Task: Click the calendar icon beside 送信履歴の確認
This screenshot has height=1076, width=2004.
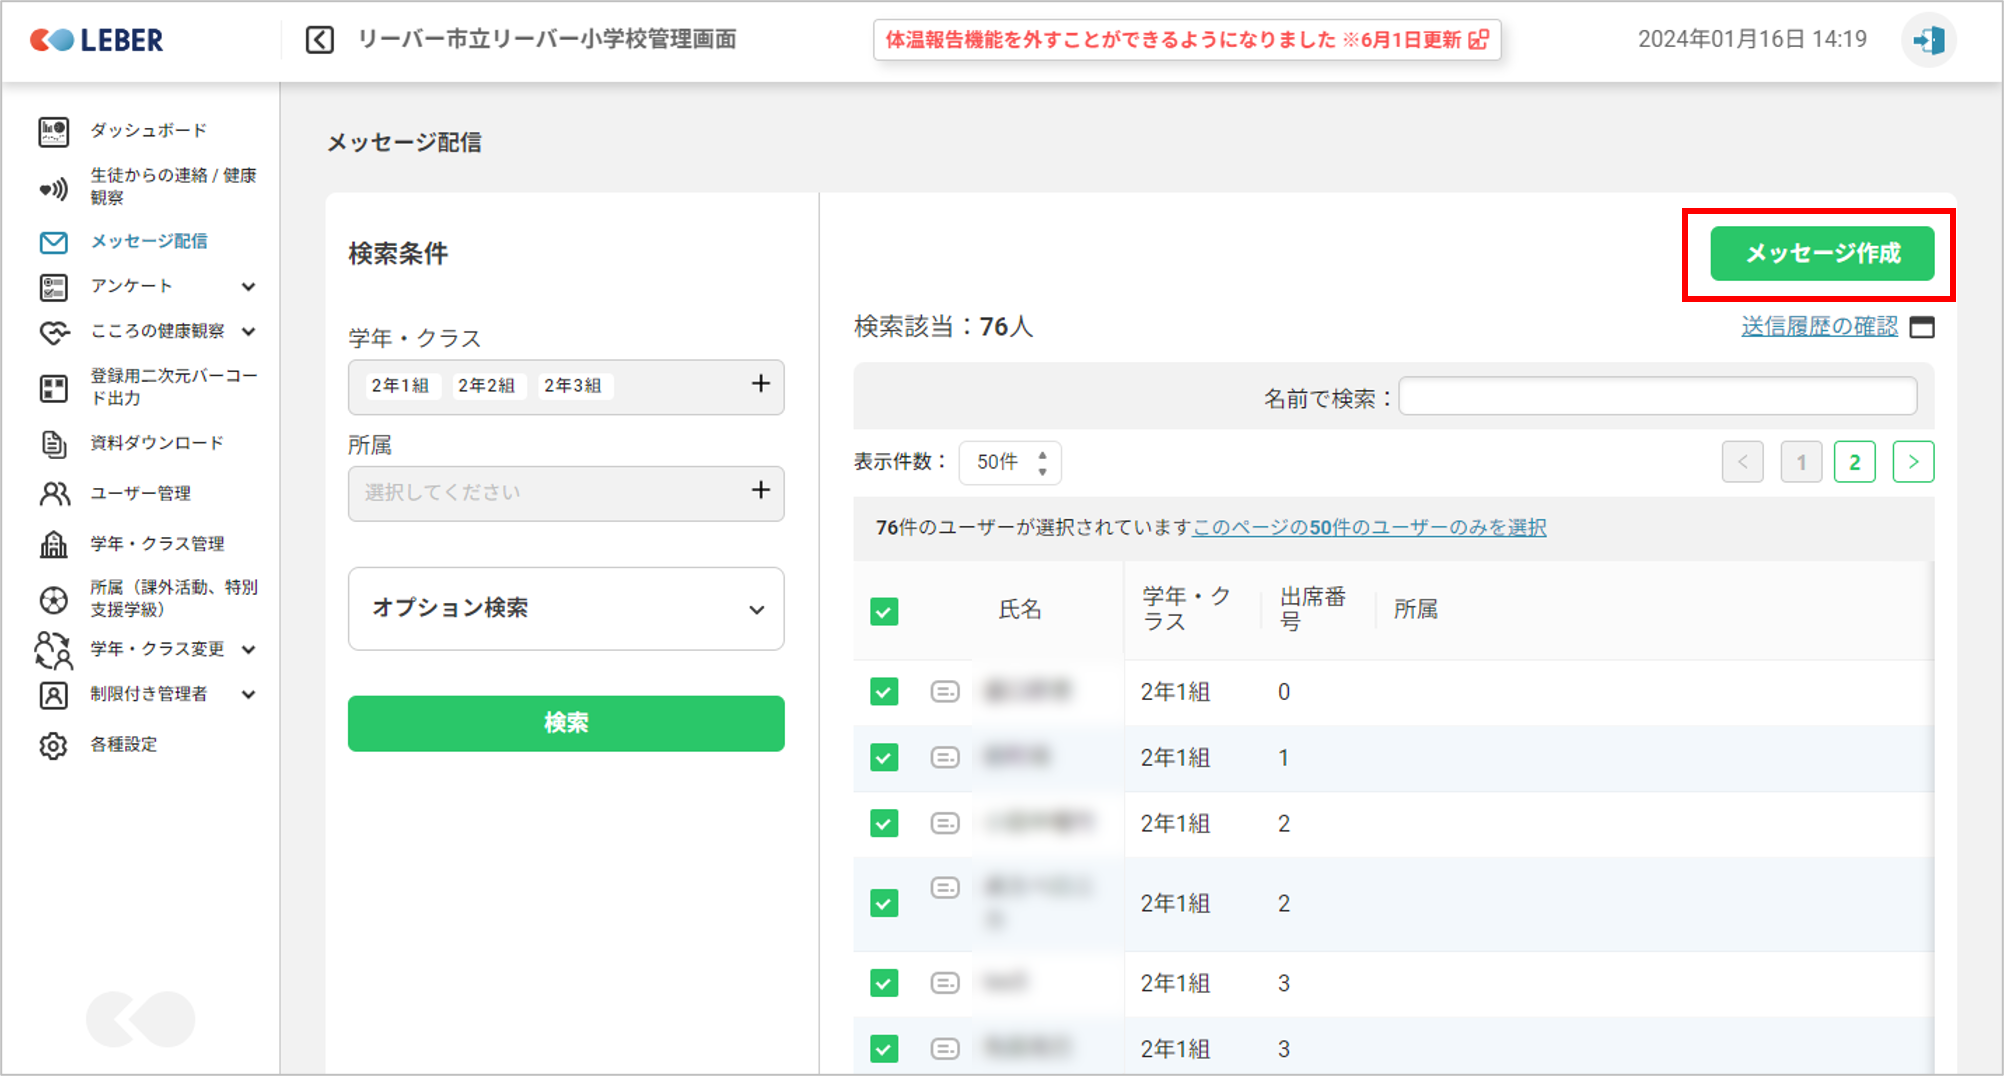Action: click(x=1921, y=327)
